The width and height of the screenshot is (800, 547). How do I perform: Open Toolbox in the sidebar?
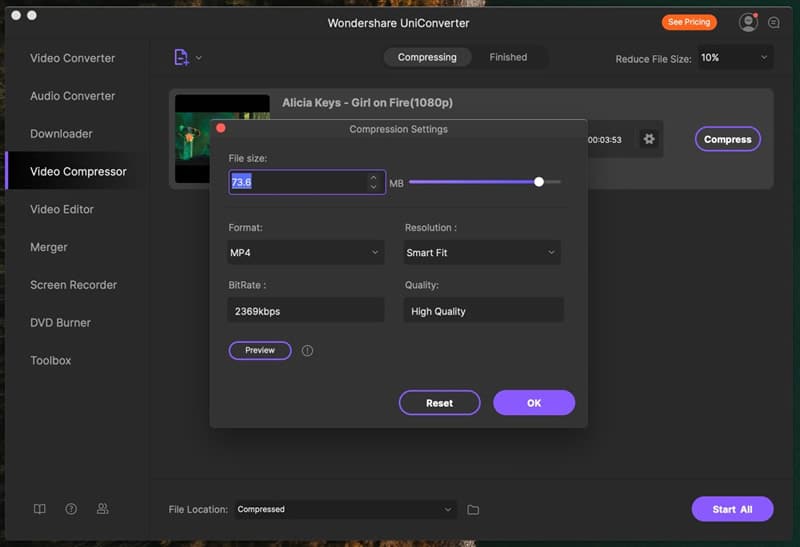51,360
